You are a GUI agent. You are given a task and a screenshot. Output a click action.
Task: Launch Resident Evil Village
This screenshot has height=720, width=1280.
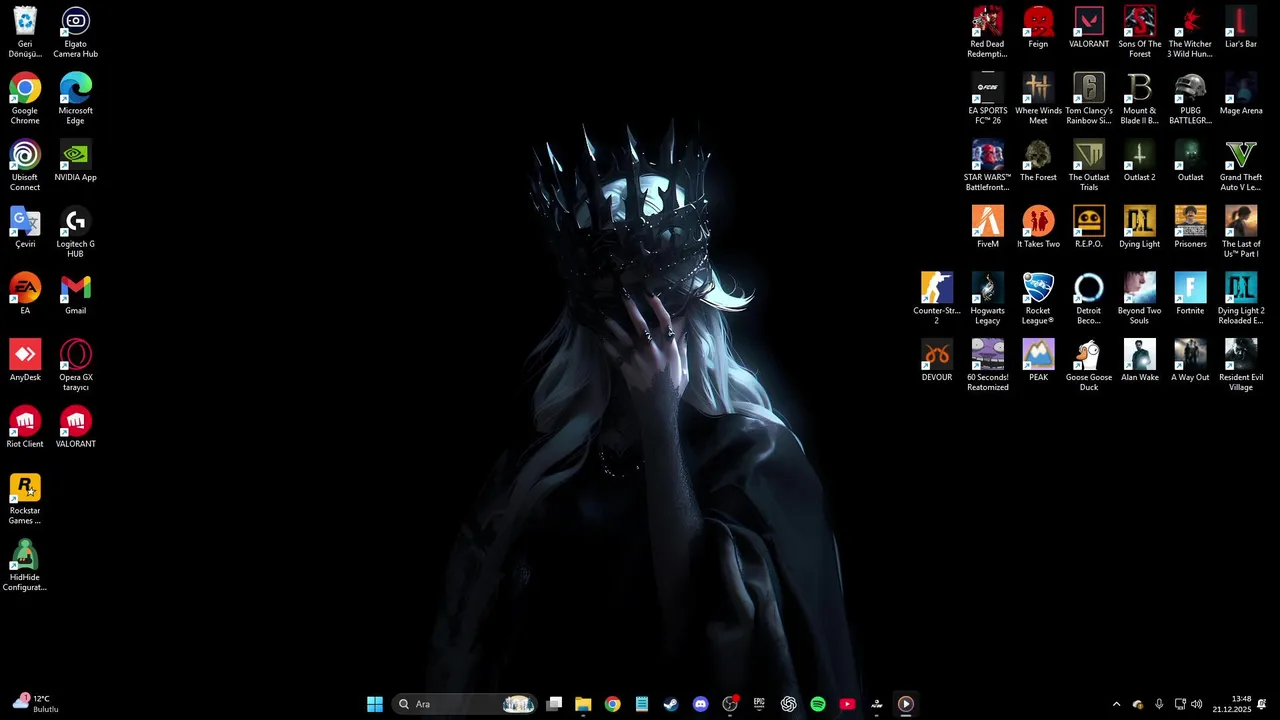coord(1241,366)
